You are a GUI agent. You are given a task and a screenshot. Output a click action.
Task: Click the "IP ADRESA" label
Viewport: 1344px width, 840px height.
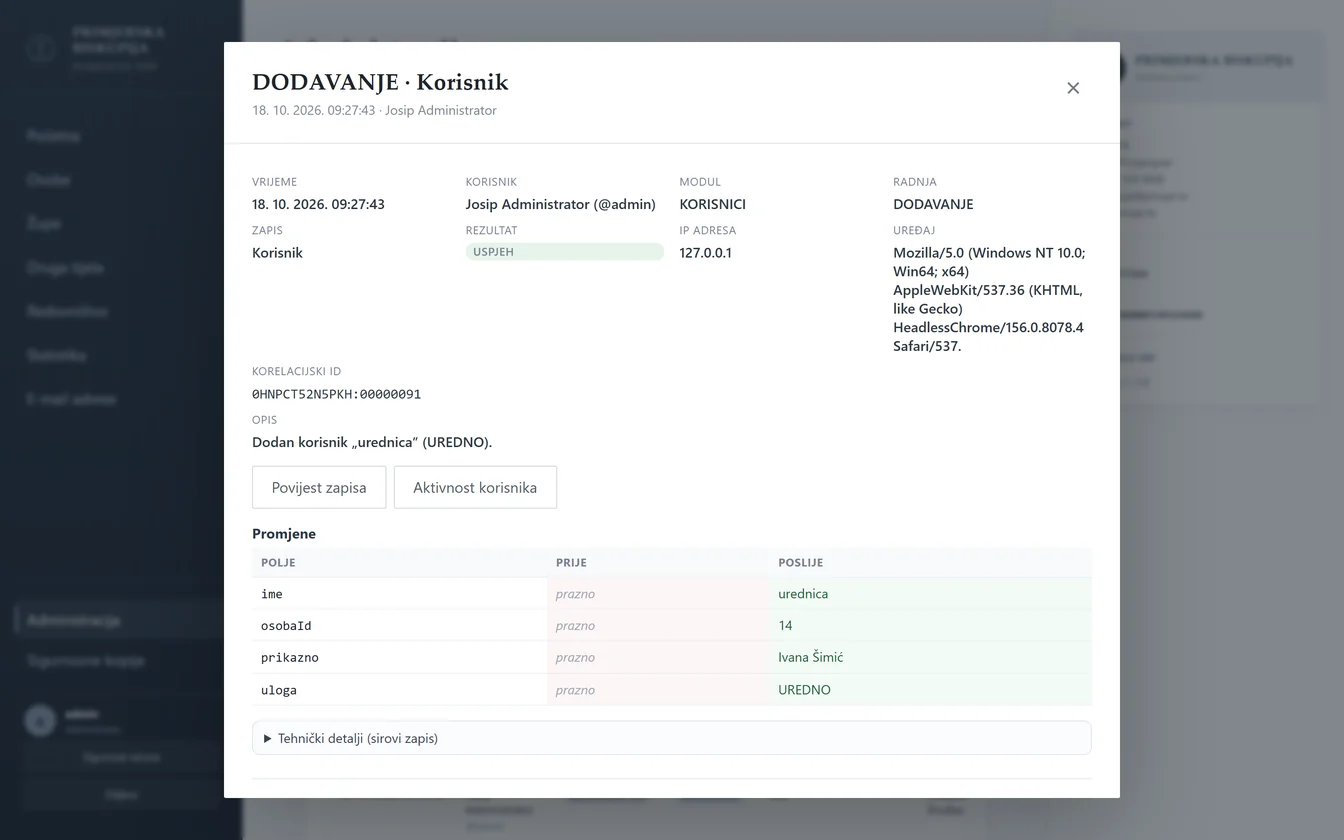pos(707,230)
